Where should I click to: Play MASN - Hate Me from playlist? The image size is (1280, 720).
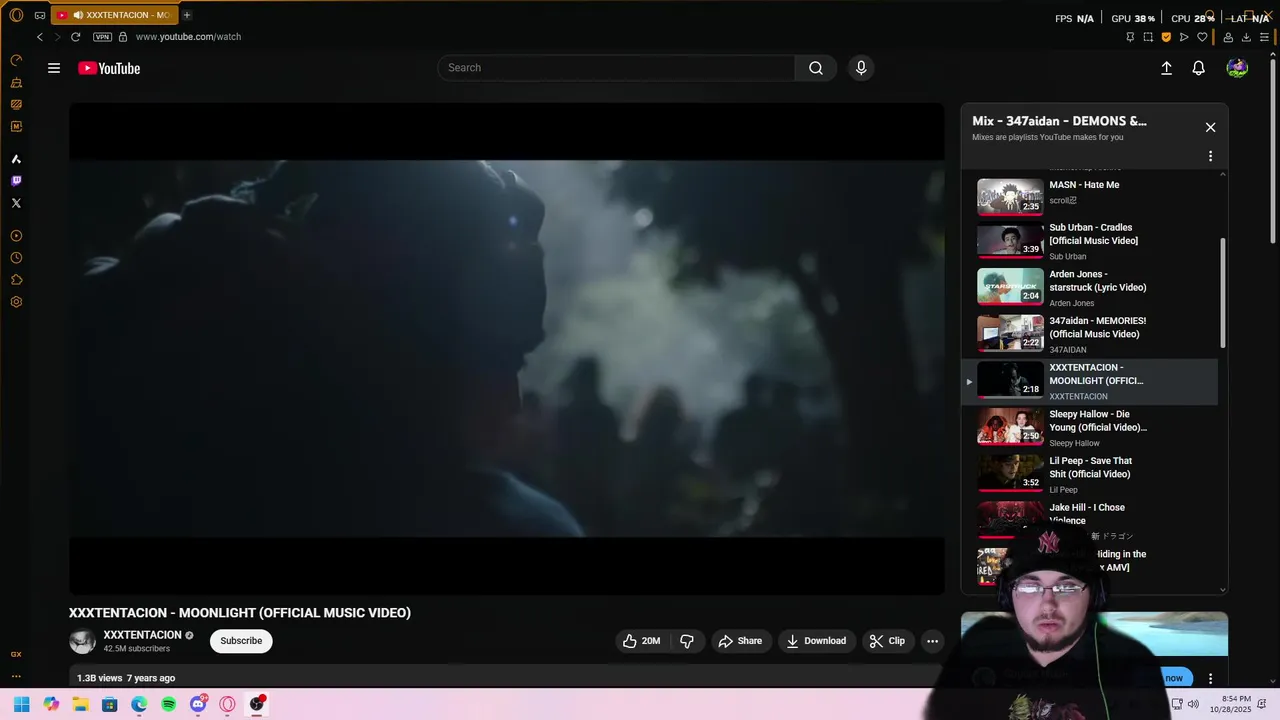tap(1090, 196)
